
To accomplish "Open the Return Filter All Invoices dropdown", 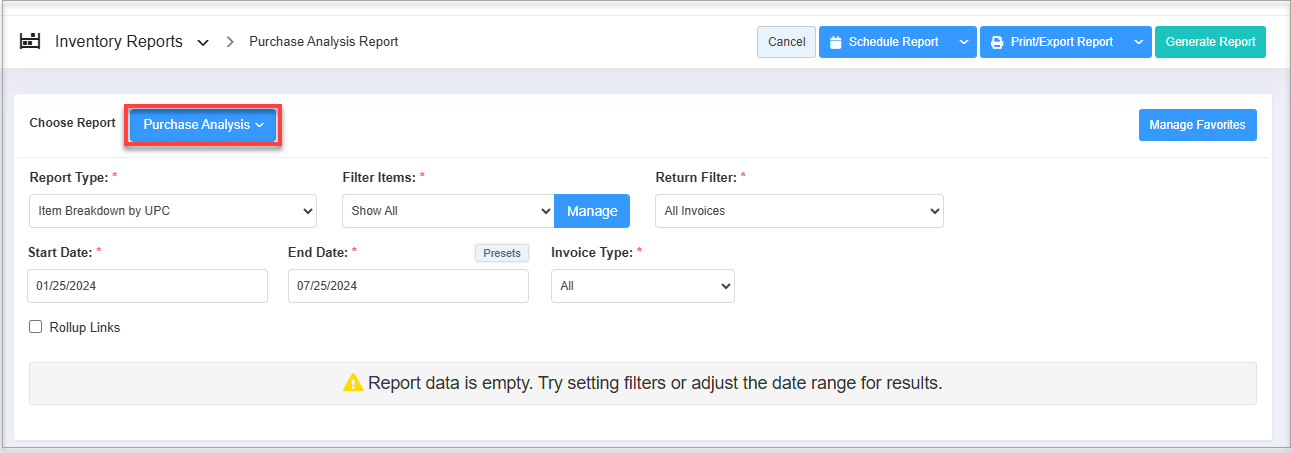I will point(799,211).
